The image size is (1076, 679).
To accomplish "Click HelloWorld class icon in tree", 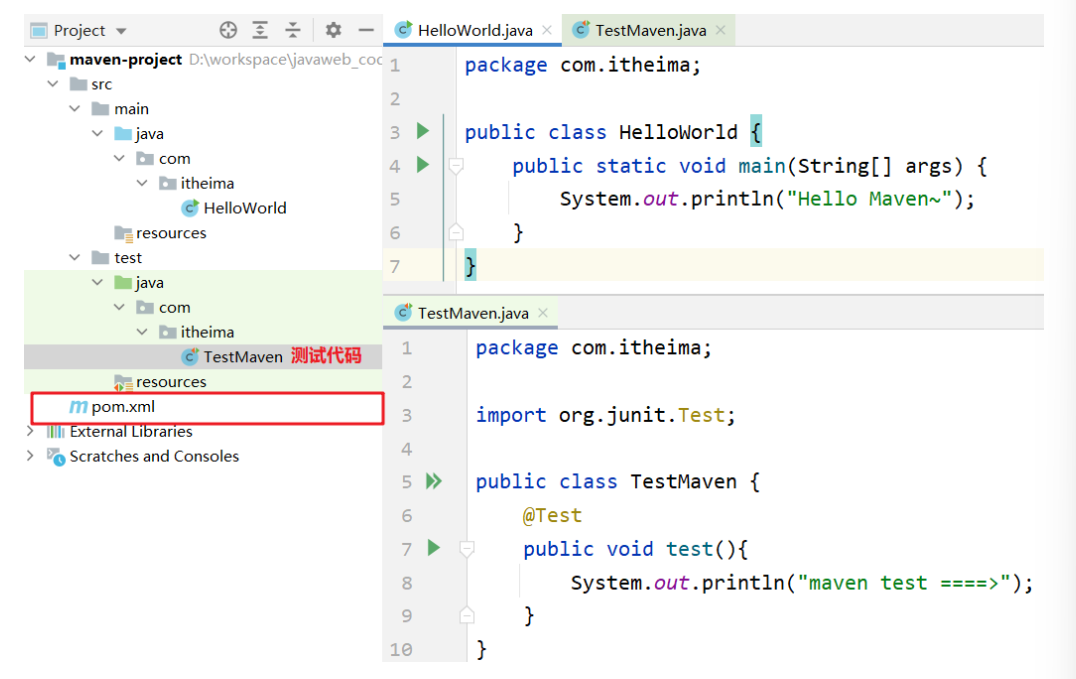I will pos(190,208).
